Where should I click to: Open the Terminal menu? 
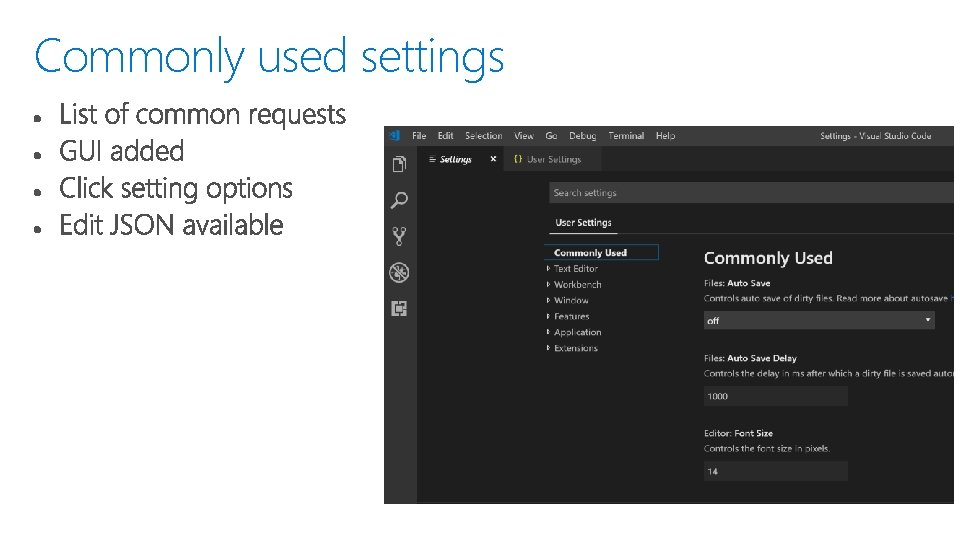pyautogui.click(x=626, y=136)
